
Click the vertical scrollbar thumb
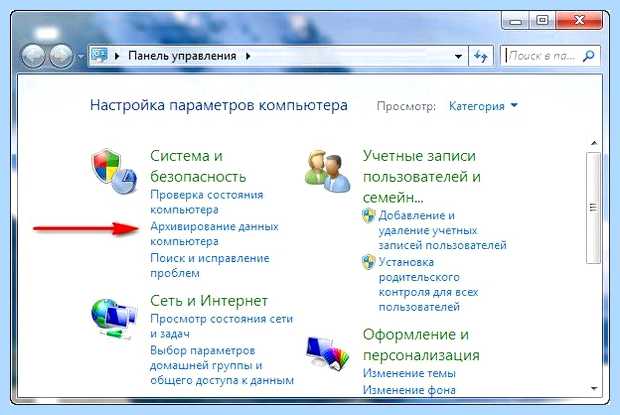click(593, 208)
